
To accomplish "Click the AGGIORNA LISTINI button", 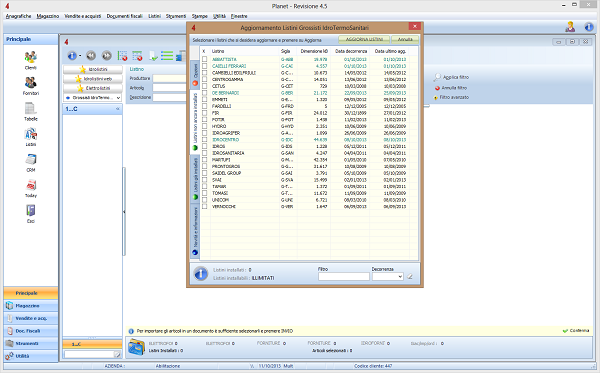I will [x=364, y=39].
